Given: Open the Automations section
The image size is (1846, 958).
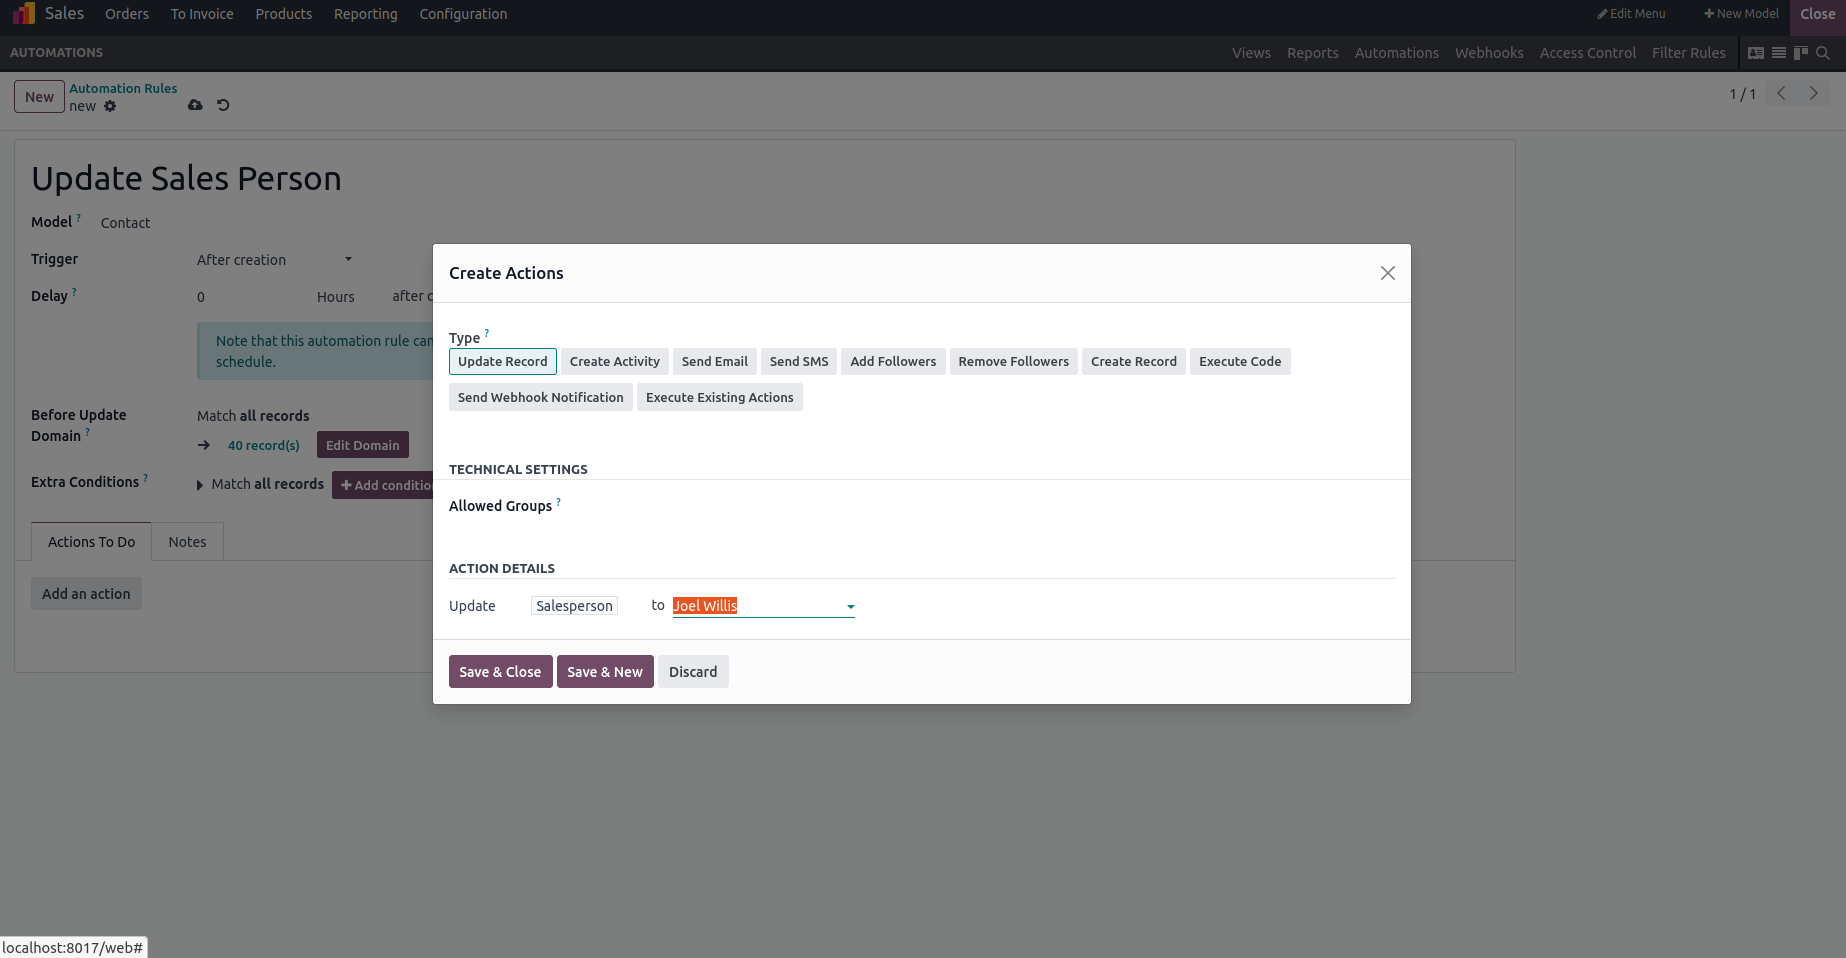Looking at the screenshot, I should tap(1397, 53).
